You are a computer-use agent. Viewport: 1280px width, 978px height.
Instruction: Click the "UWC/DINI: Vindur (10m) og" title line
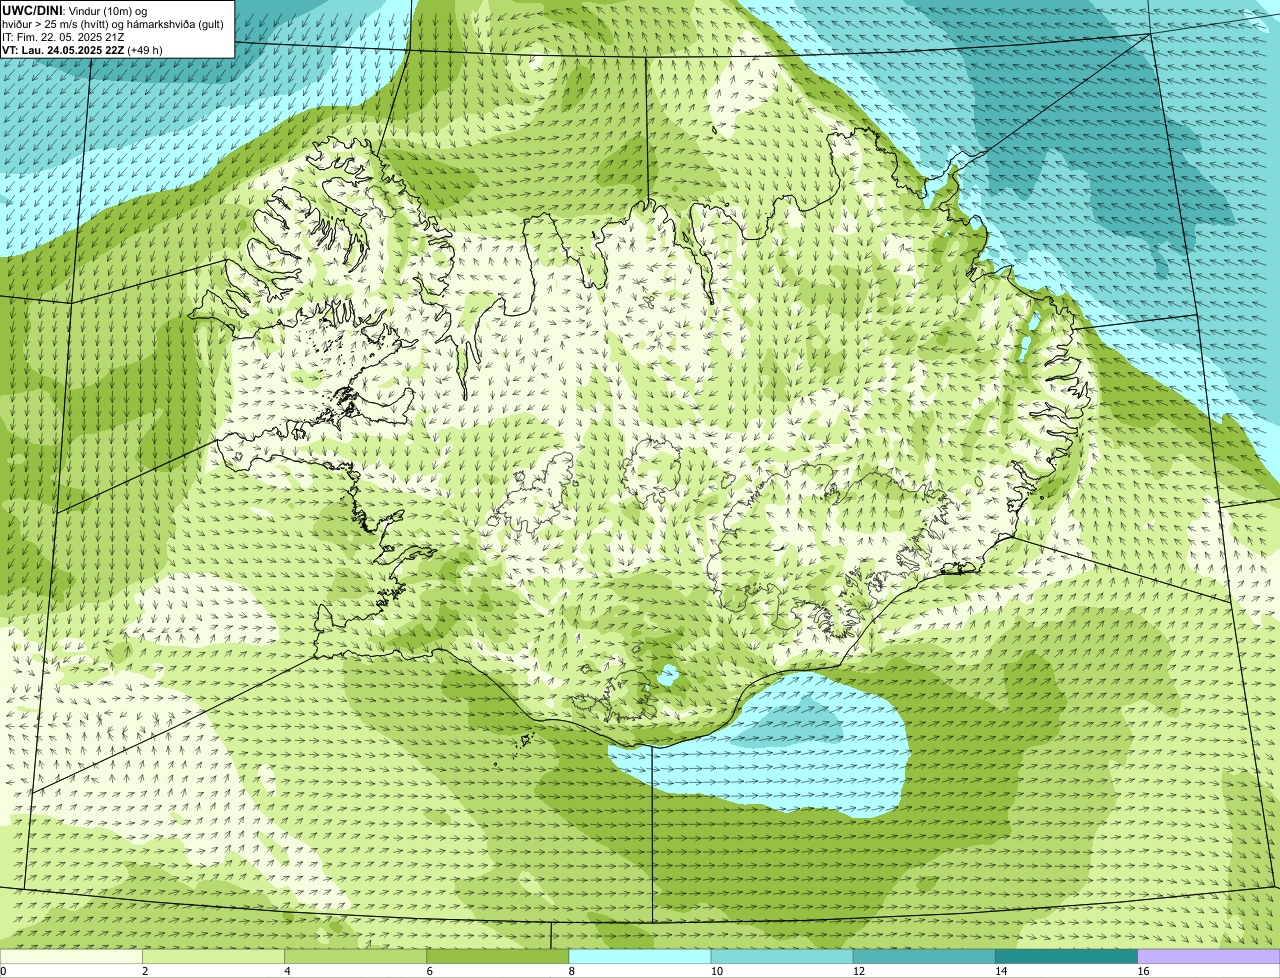[75, 10]
